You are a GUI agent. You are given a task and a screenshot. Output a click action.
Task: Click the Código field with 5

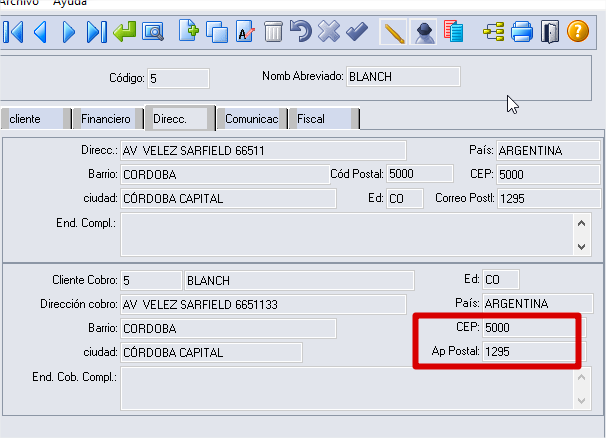pyautogui.click(x=178, y=78)
